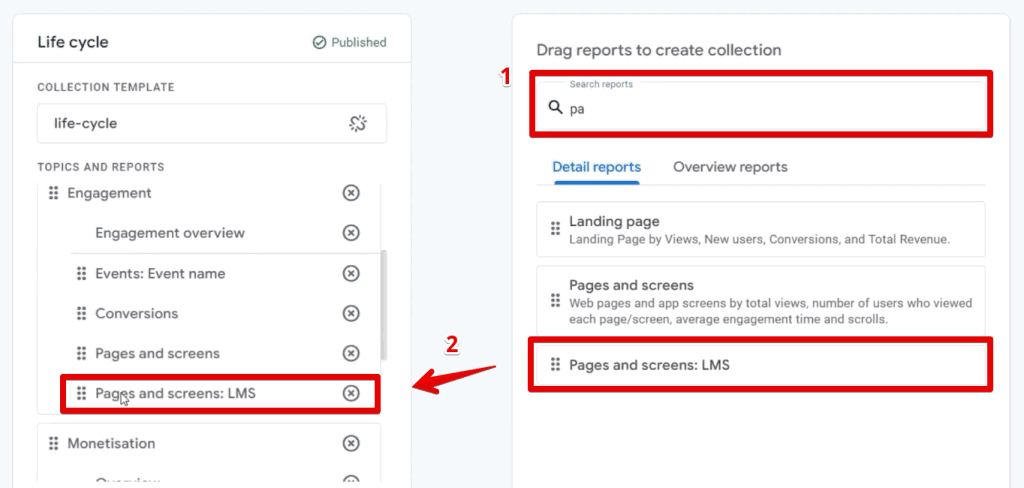The image size is (1024, 488).
Task: Remove the Engagement topic
Action: 351,193
